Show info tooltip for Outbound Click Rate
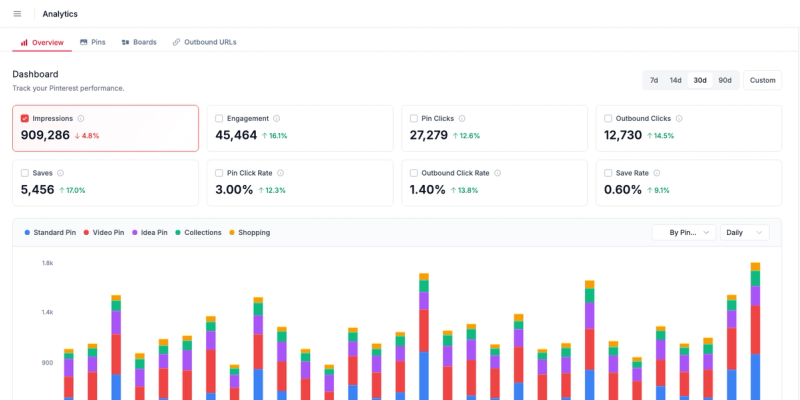 pyautogui.click(x=497, y=173)
